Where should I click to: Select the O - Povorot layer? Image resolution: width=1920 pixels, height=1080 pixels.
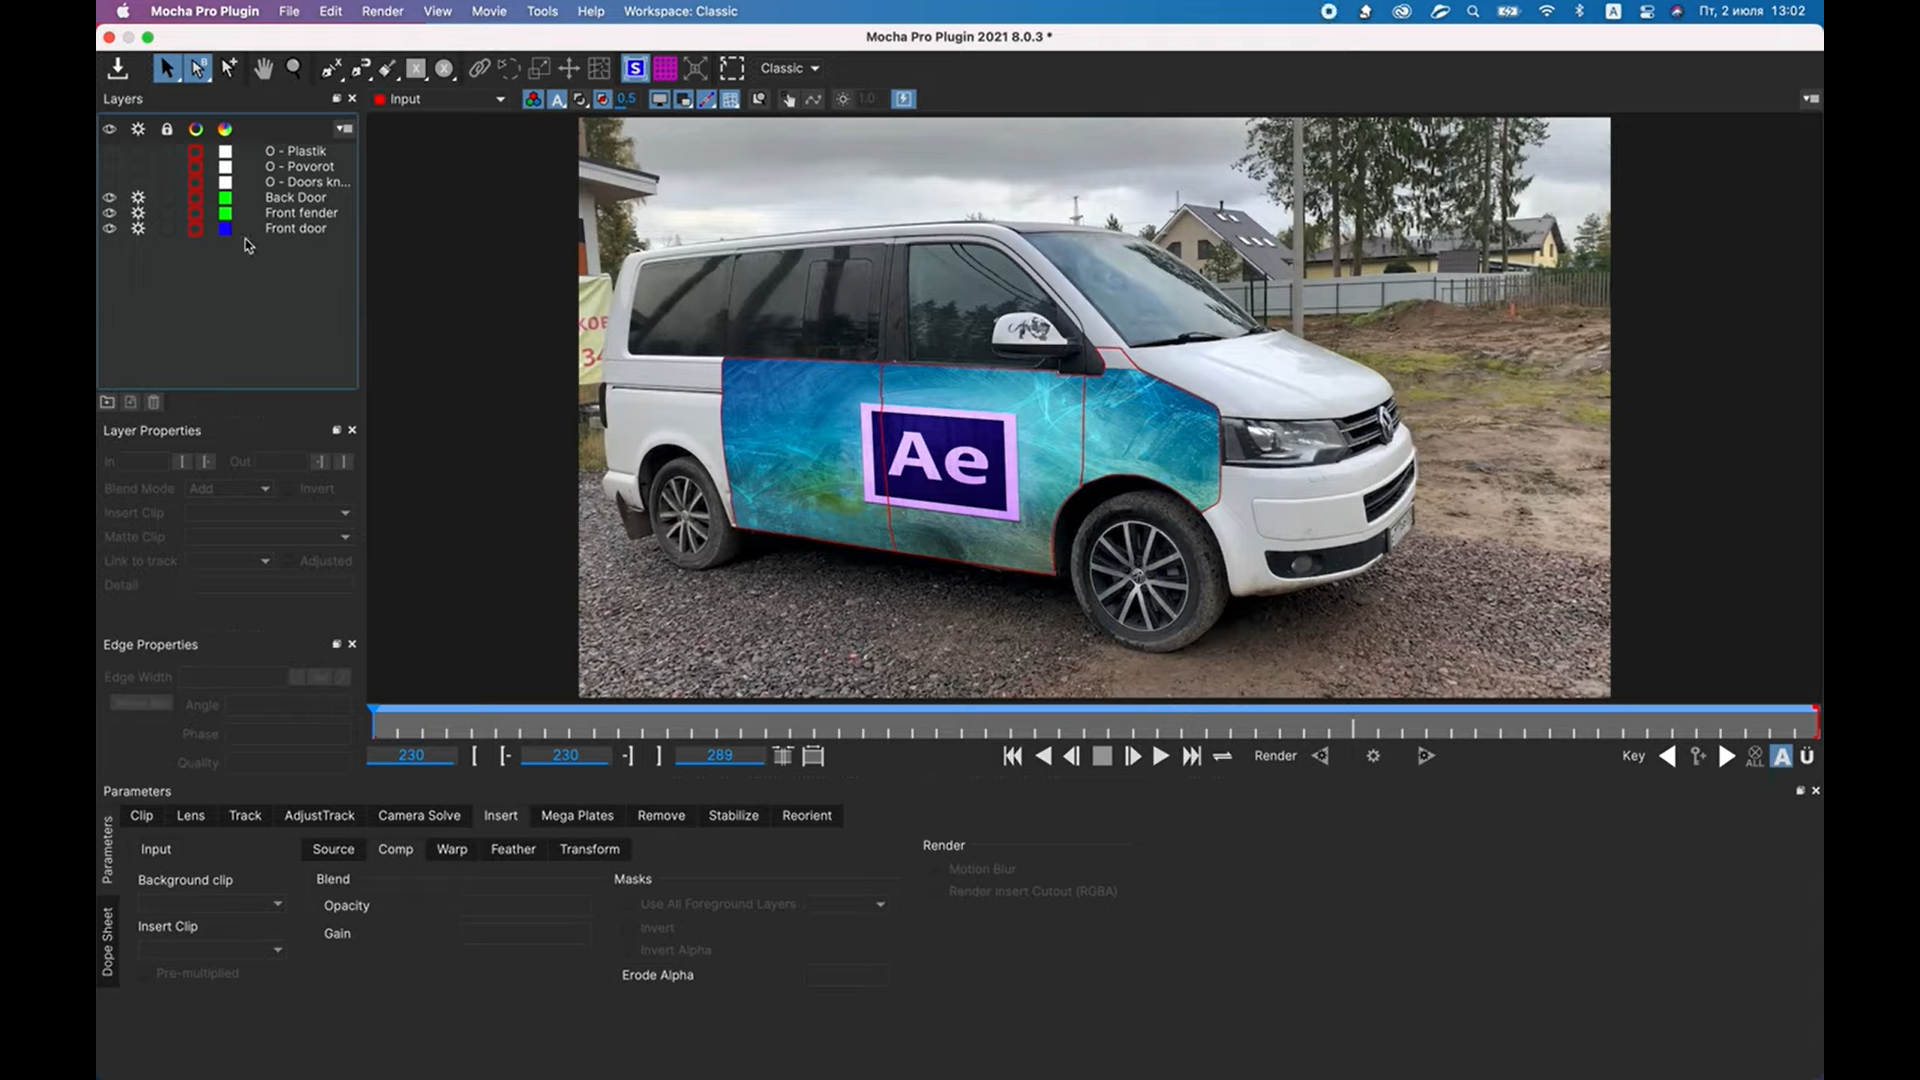point(300,166)
